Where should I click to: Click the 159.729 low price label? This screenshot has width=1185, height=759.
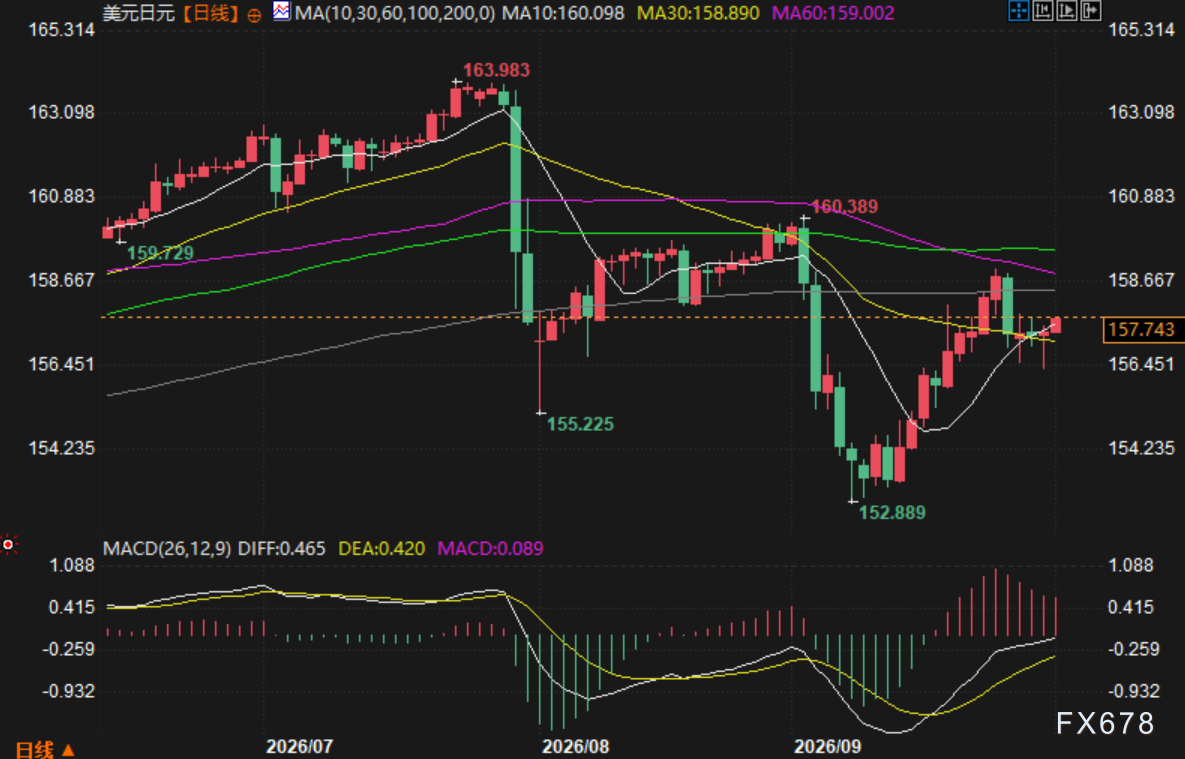(160, 253)
